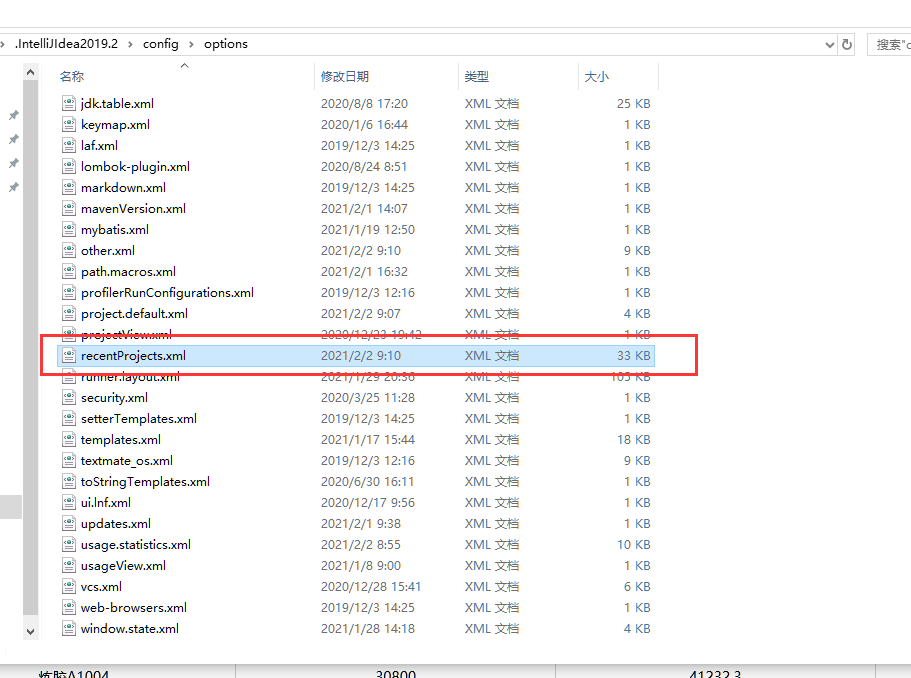911x678 pixels.
Task: Go to the .IntelliJIdea2019.2 breadcrumb folder
Action: tap(66, 44)
